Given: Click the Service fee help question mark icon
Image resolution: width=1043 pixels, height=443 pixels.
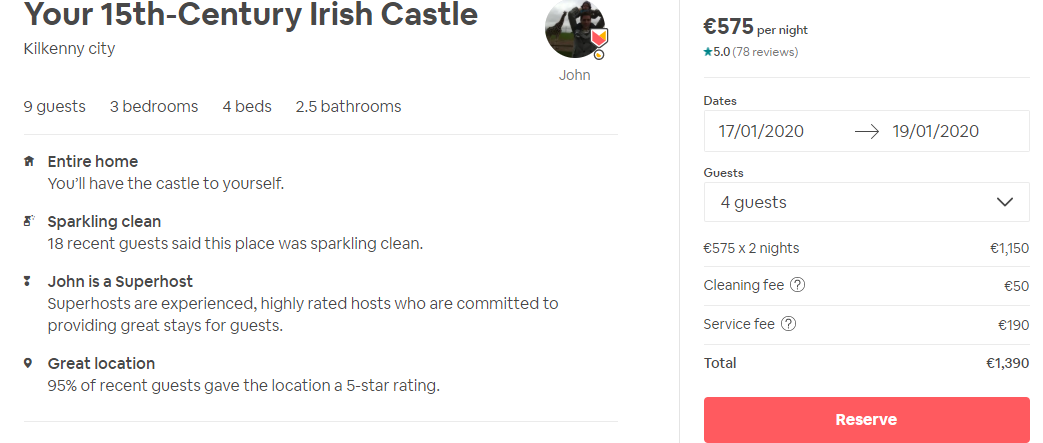Looking at the screenshot, I should point(789,324).
